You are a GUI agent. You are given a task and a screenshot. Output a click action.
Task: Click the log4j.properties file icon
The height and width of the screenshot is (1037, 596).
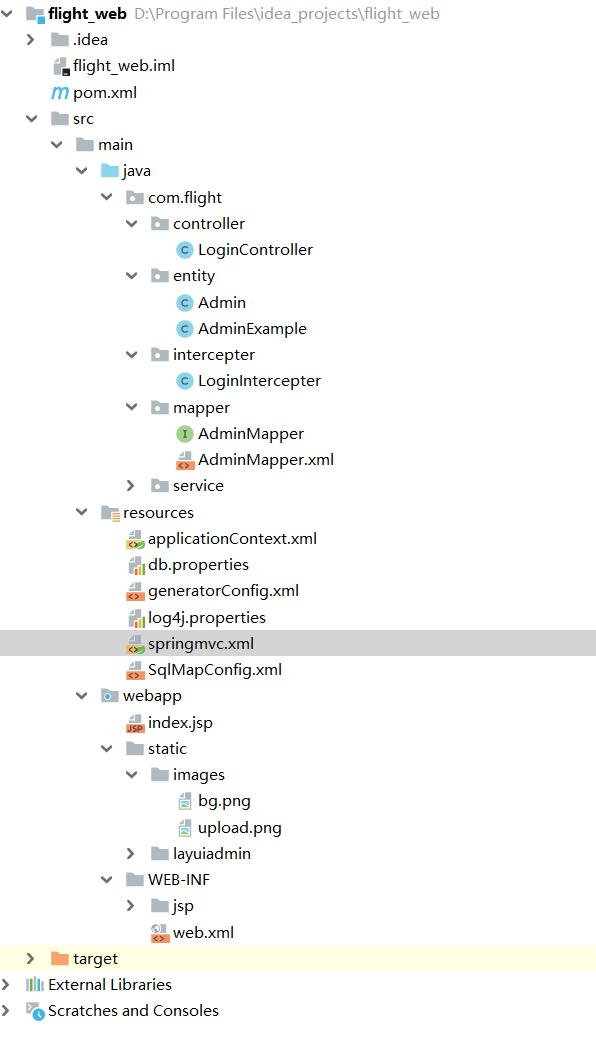click(136, 618)
